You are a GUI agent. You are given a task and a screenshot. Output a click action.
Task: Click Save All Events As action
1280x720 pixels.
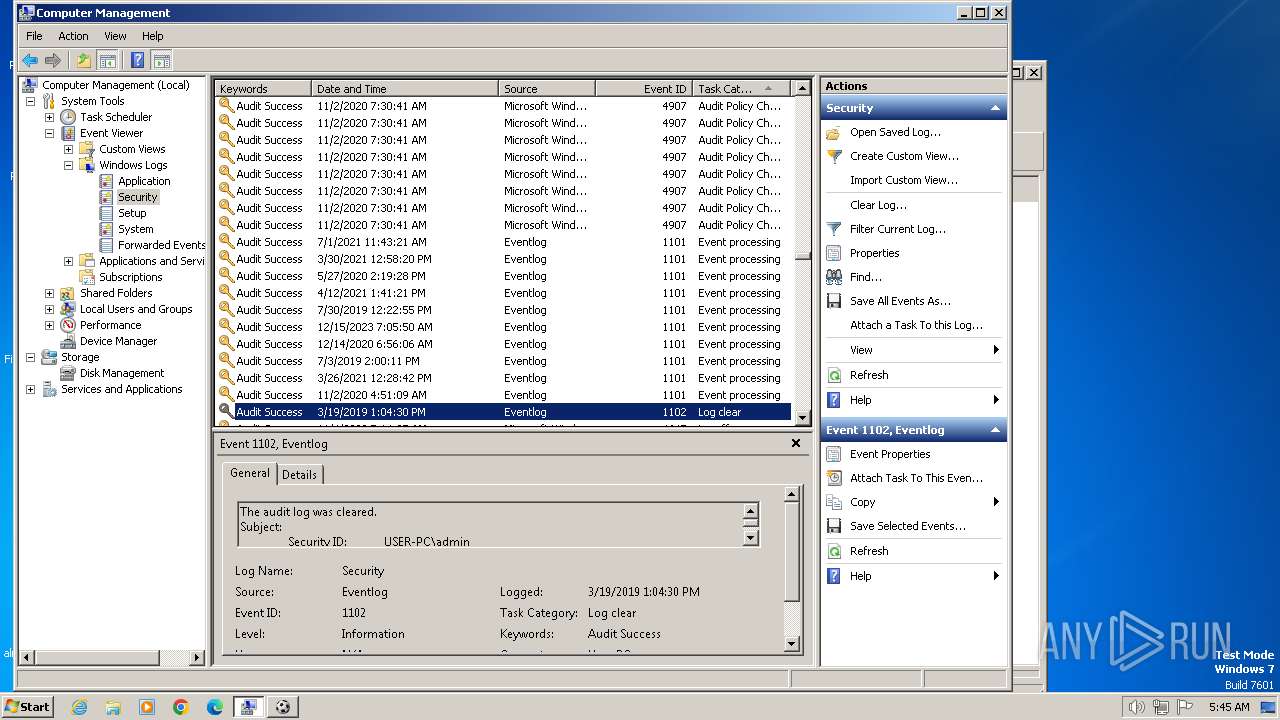(900, 301)
